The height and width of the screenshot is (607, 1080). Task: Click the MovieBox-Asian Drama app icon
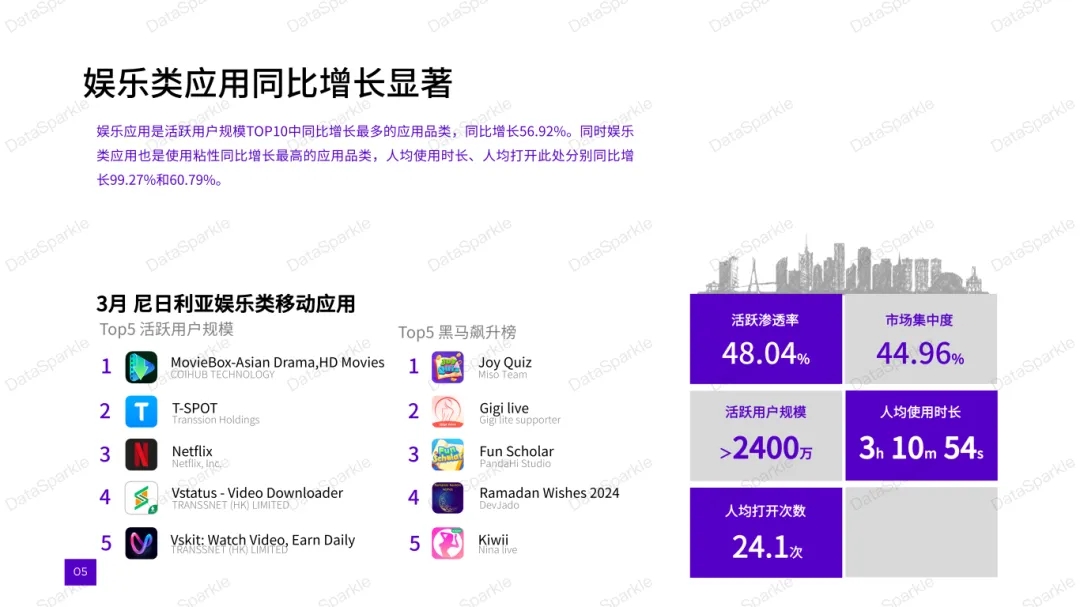click(x=141, y=366)
